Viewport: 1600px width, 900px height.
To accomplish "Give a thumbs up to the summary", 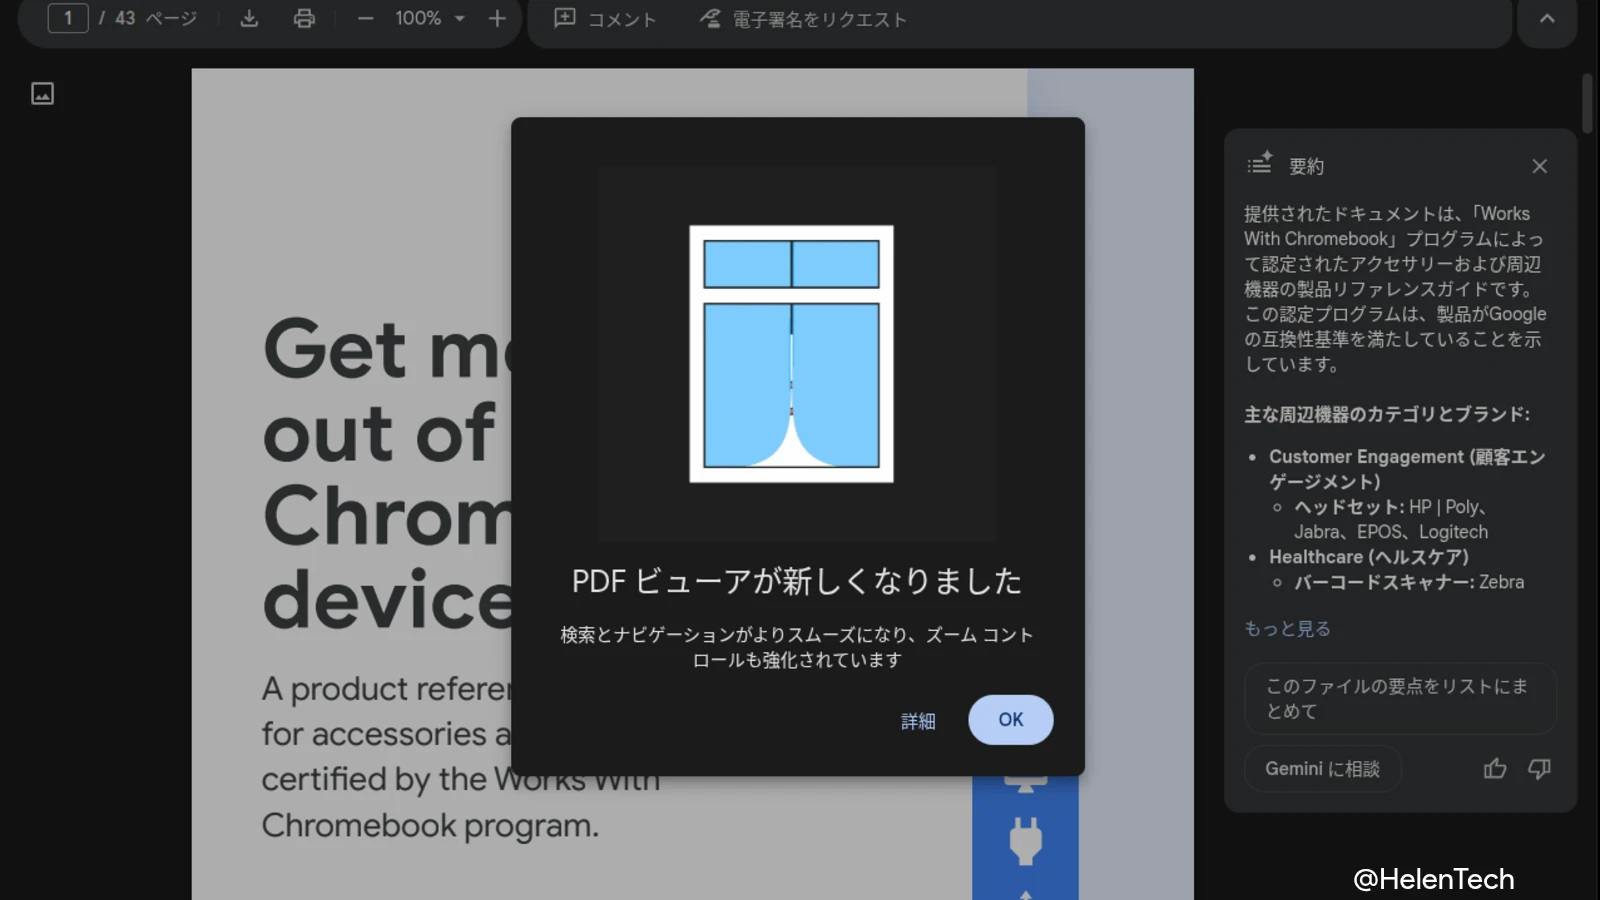I will (x=1494, y=769).
